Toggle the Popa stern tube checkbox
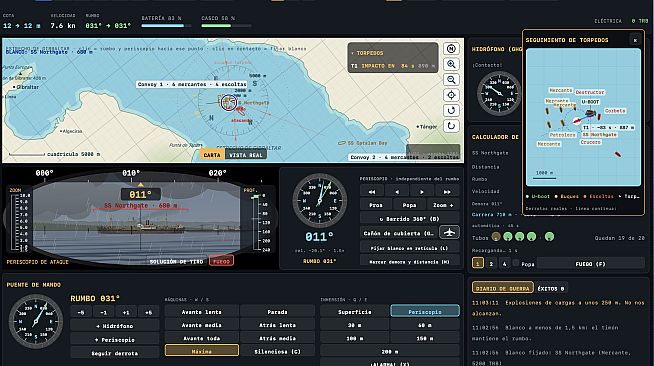This screenshot has width=654, height=366. pos(516,263)
